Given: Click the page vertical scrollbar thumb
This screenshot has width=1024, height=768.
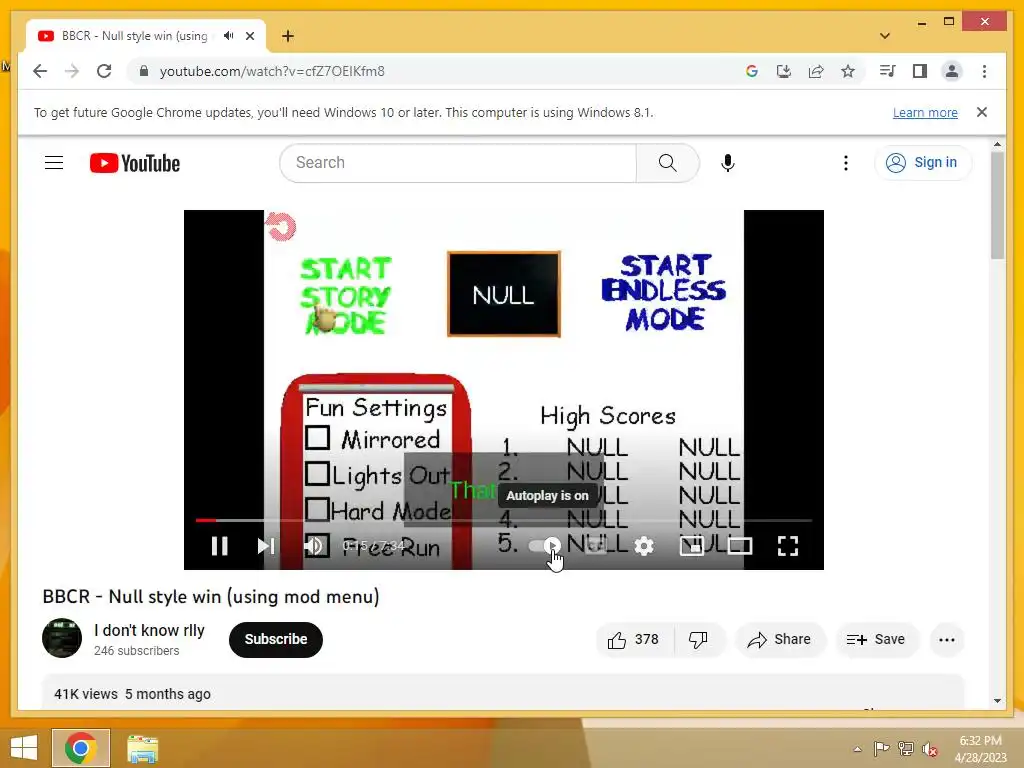Looking at the screenshot, I should (997, 205).
